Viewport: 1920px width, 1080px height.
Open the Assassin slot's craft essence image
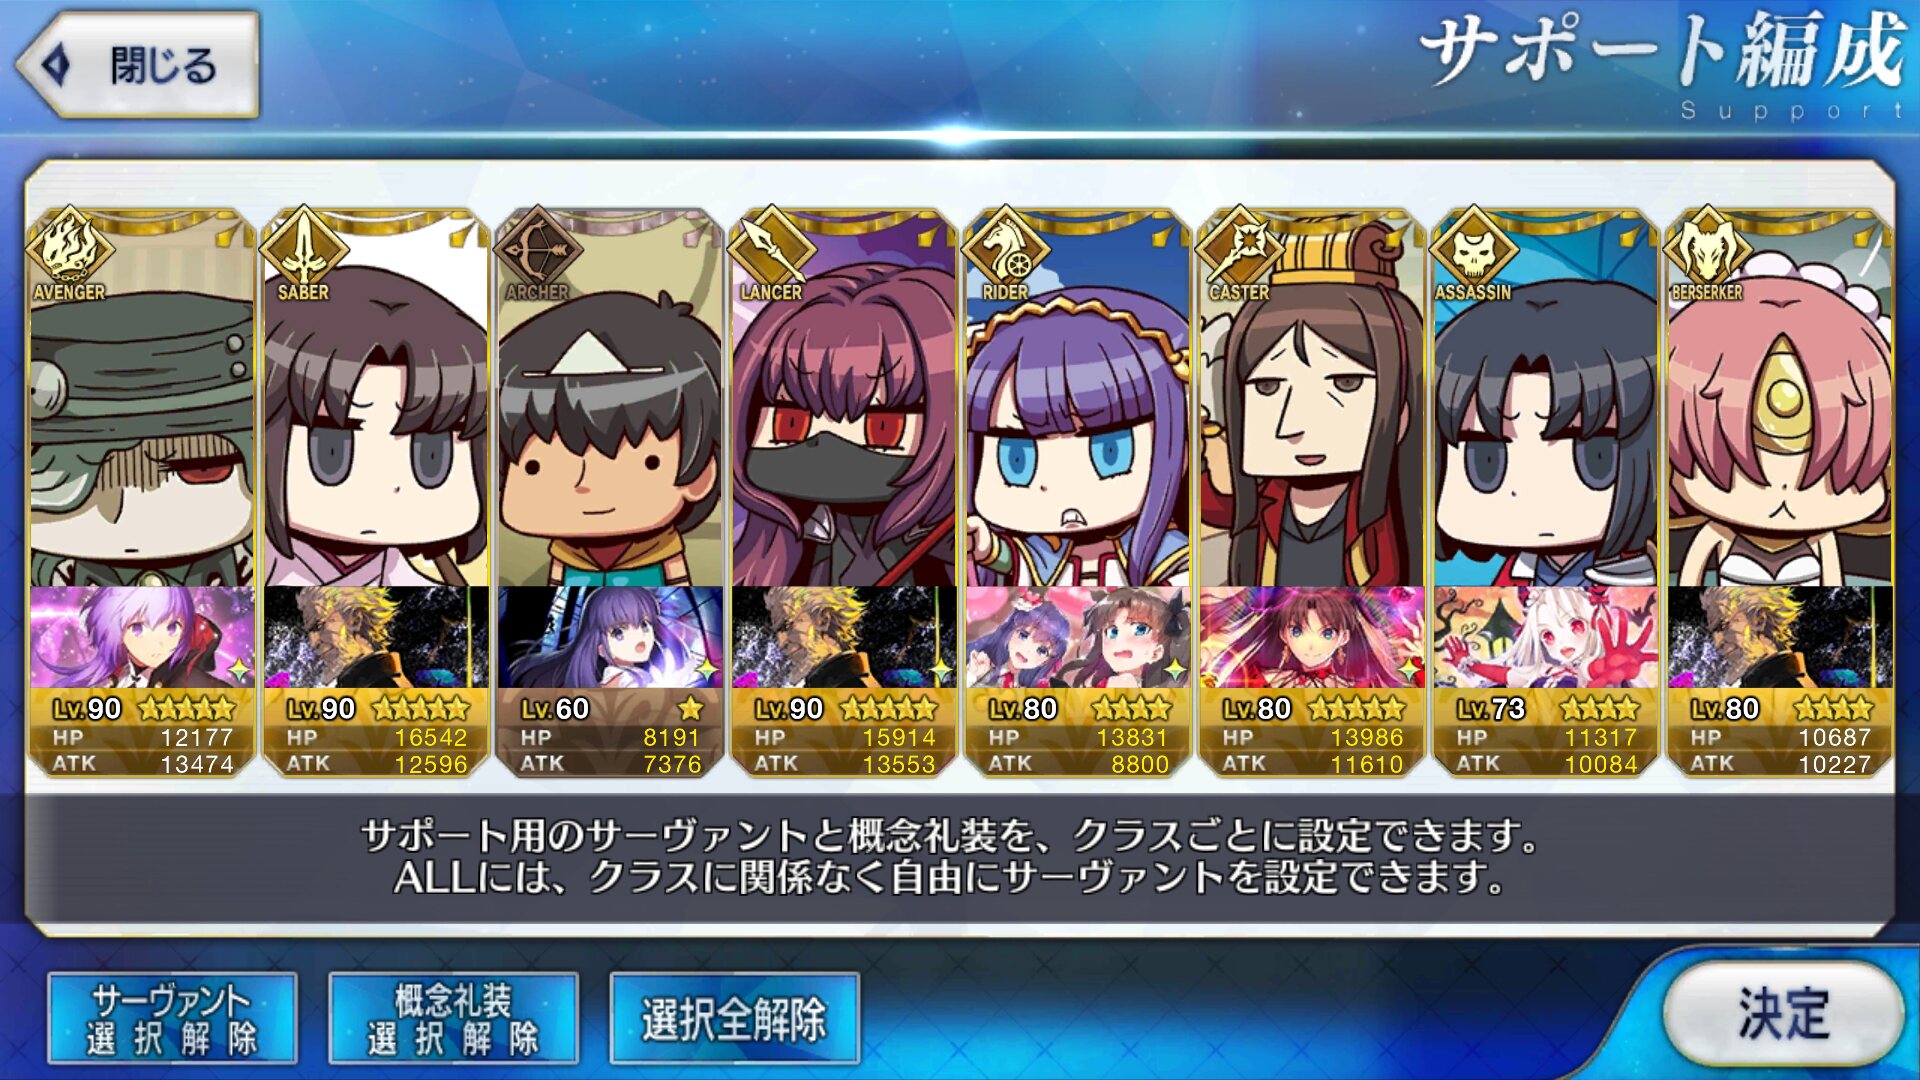[1546, 637]
